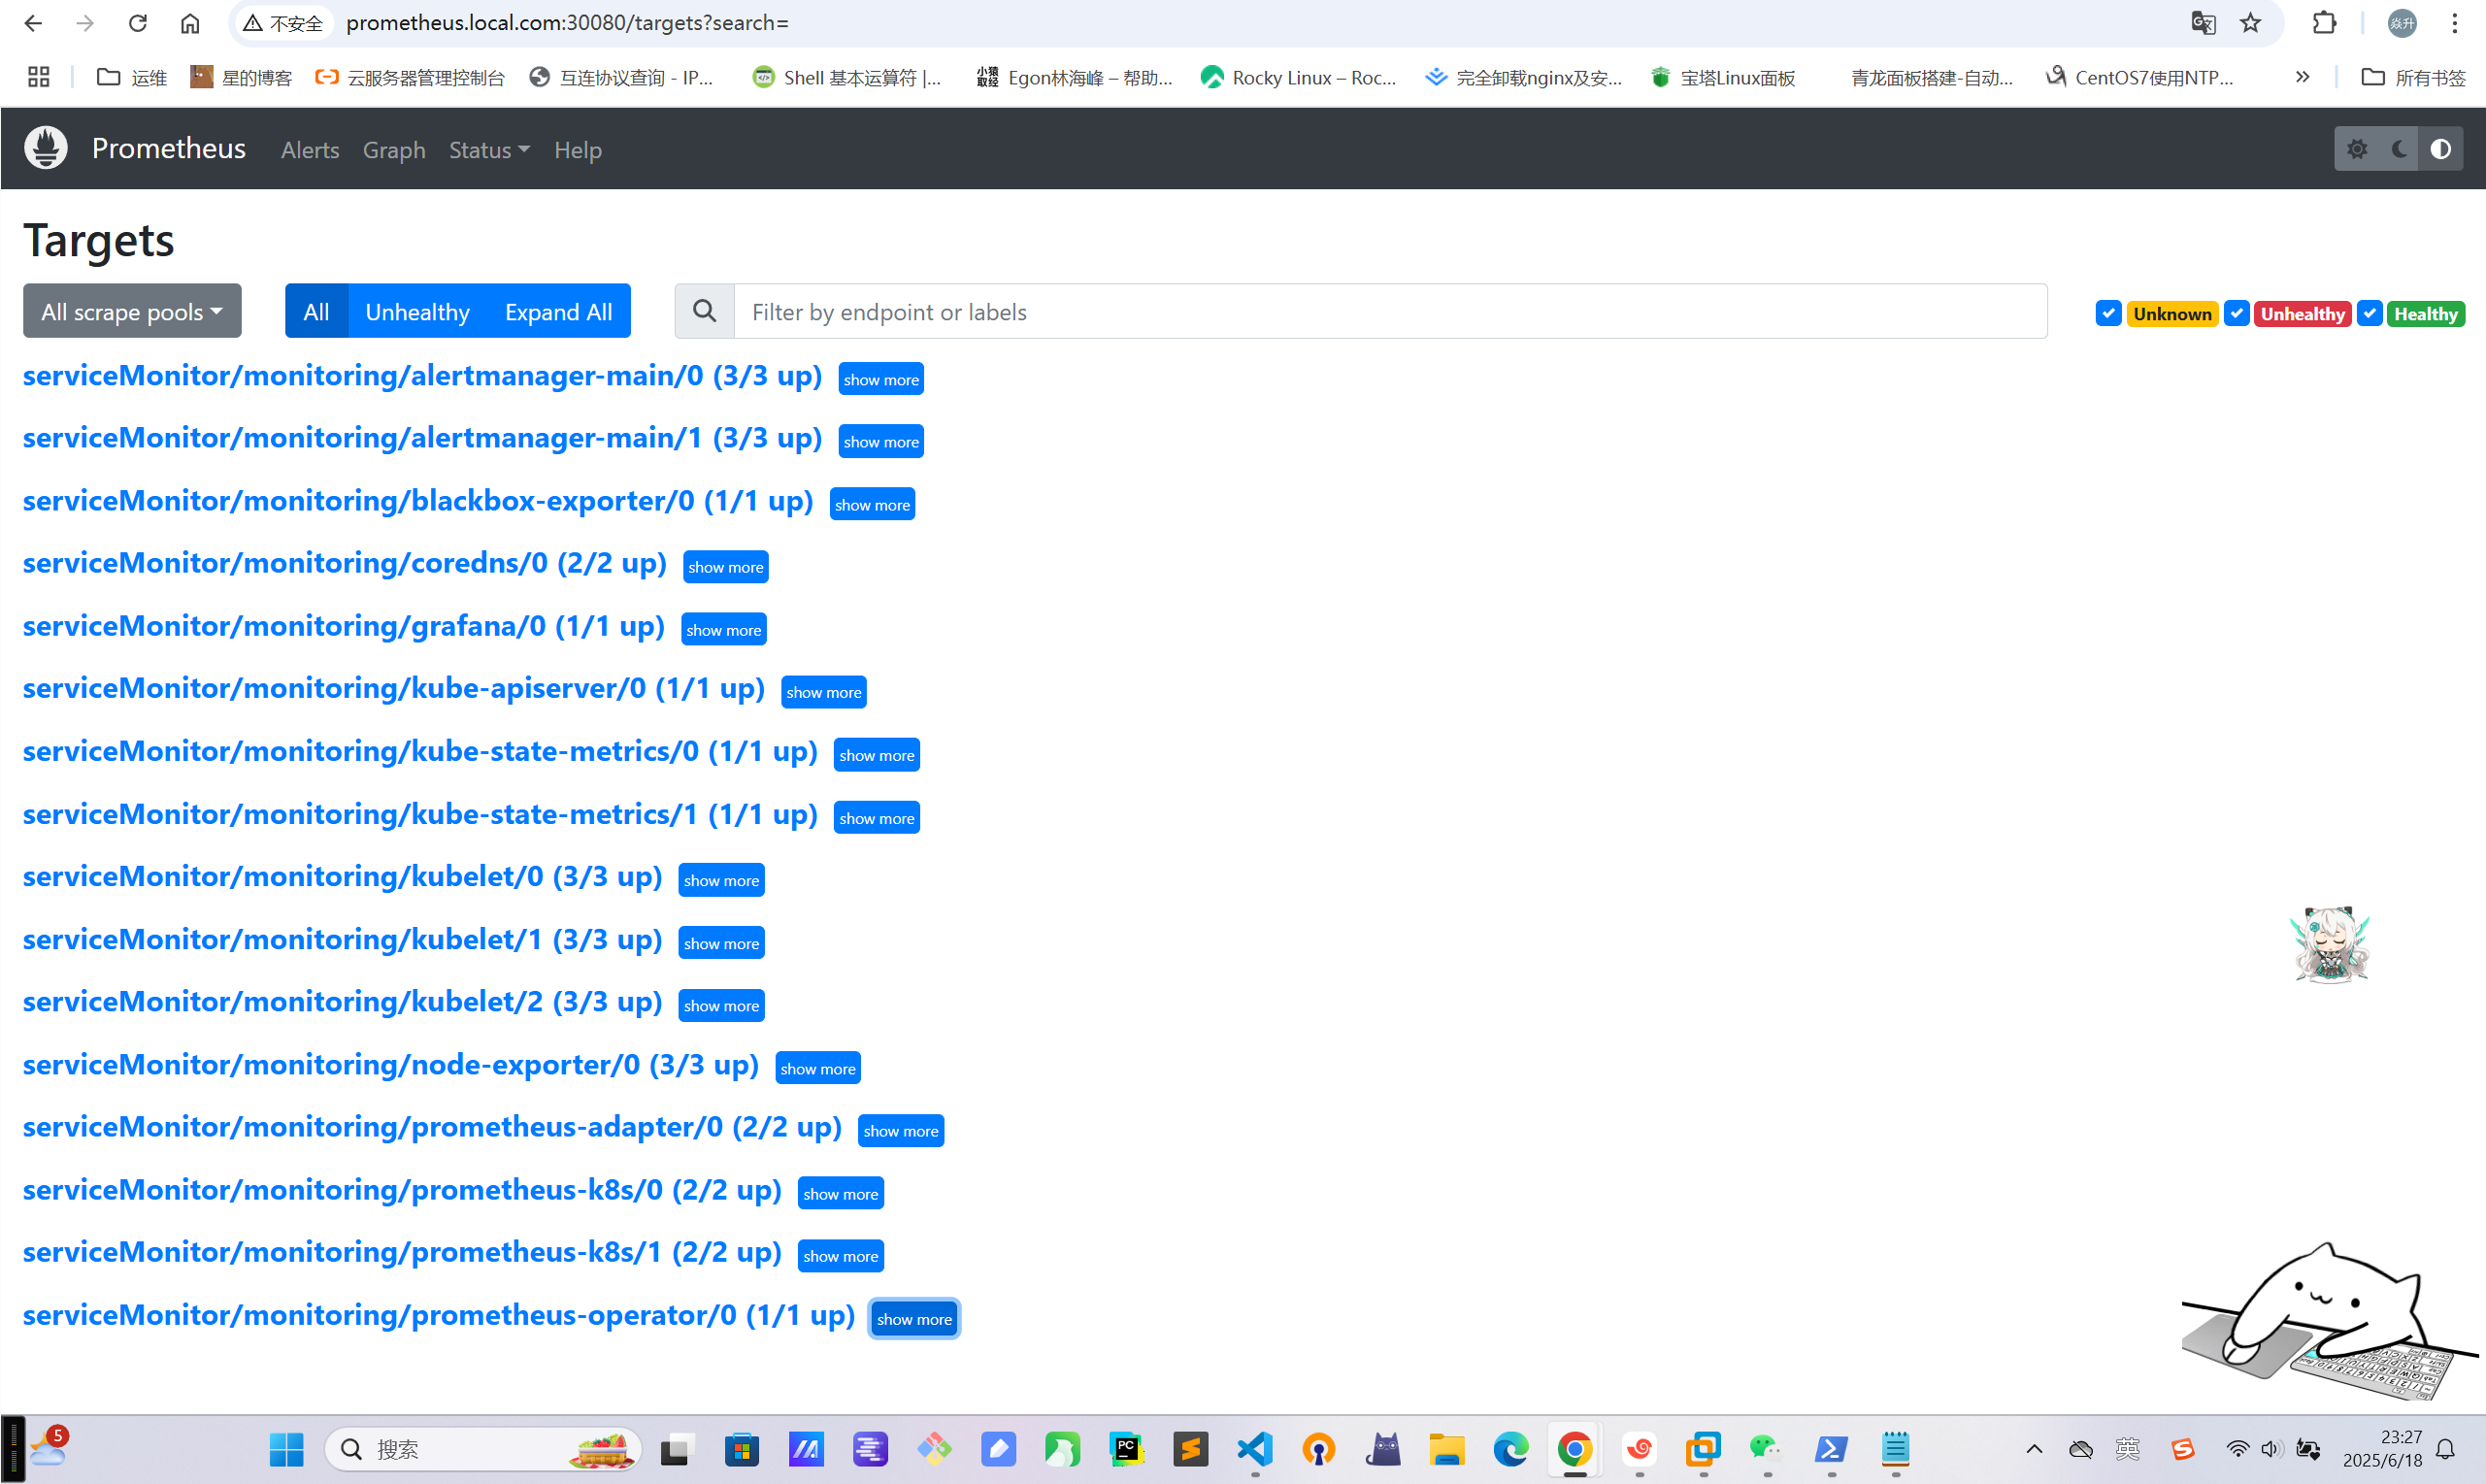Click the Filter by endpoint or labels field
This screenshot has width=2486, height=1484.
coord(1391,311)
